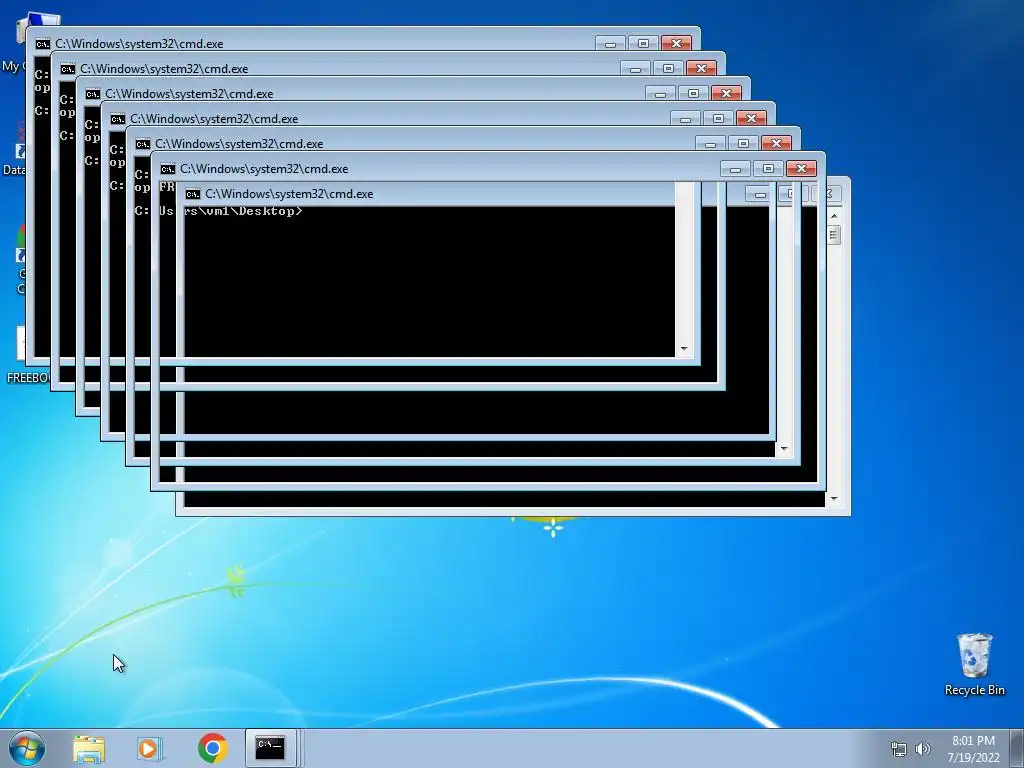Image resolution: width=1024 pixels, height=768 pixels.
Task: Open the volume speaker tray icon
Action: 923,749
